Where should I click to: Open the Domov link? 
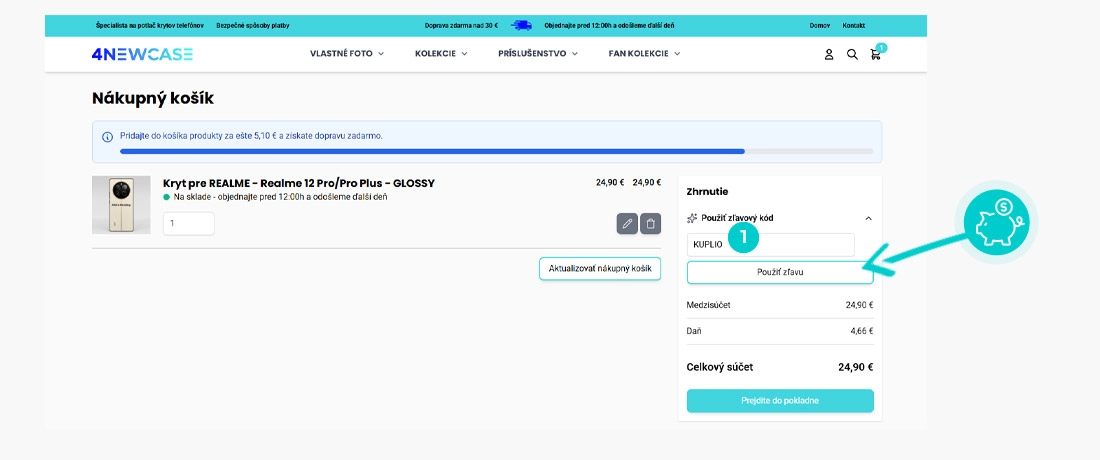tap(819, 25)
